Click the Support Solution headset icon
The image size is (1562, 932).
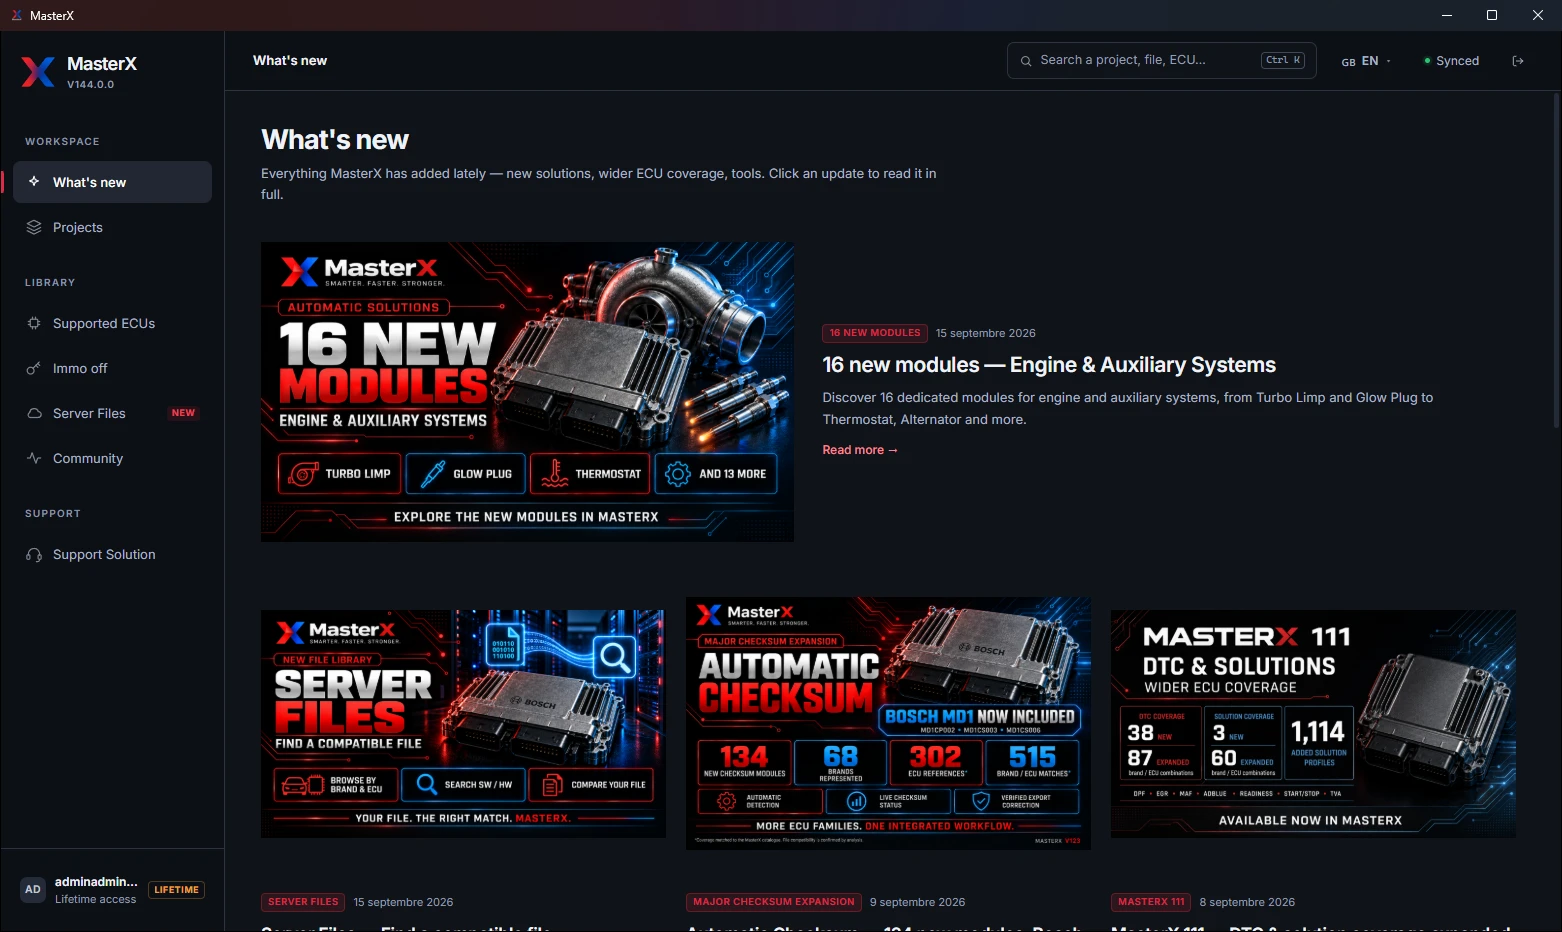[x=34, y=554]
